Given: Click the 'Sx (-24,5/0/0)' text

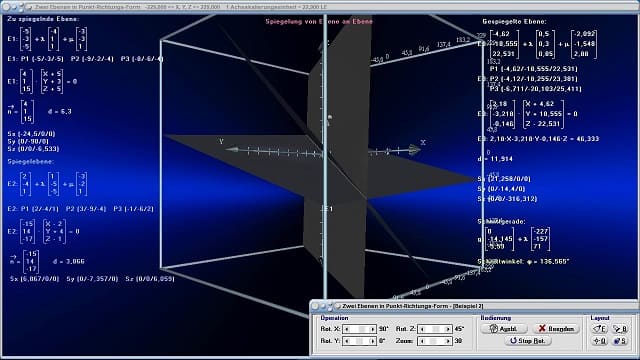Looking at the screenshot, I should click(x=31, y=134).
